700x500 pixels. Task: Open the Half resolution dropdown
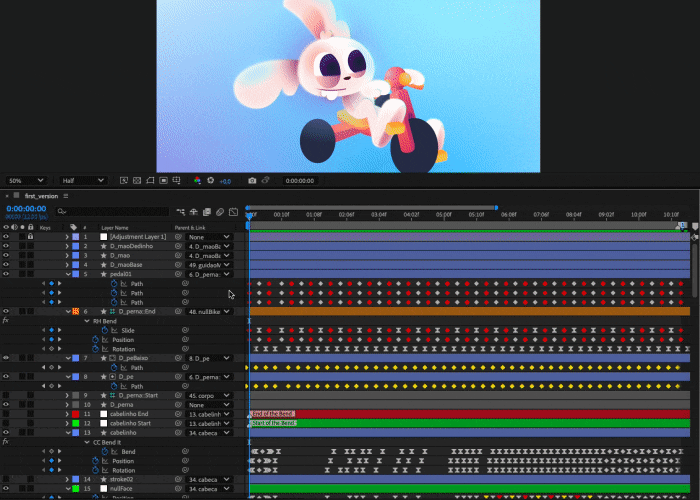(x=83, y=180)
